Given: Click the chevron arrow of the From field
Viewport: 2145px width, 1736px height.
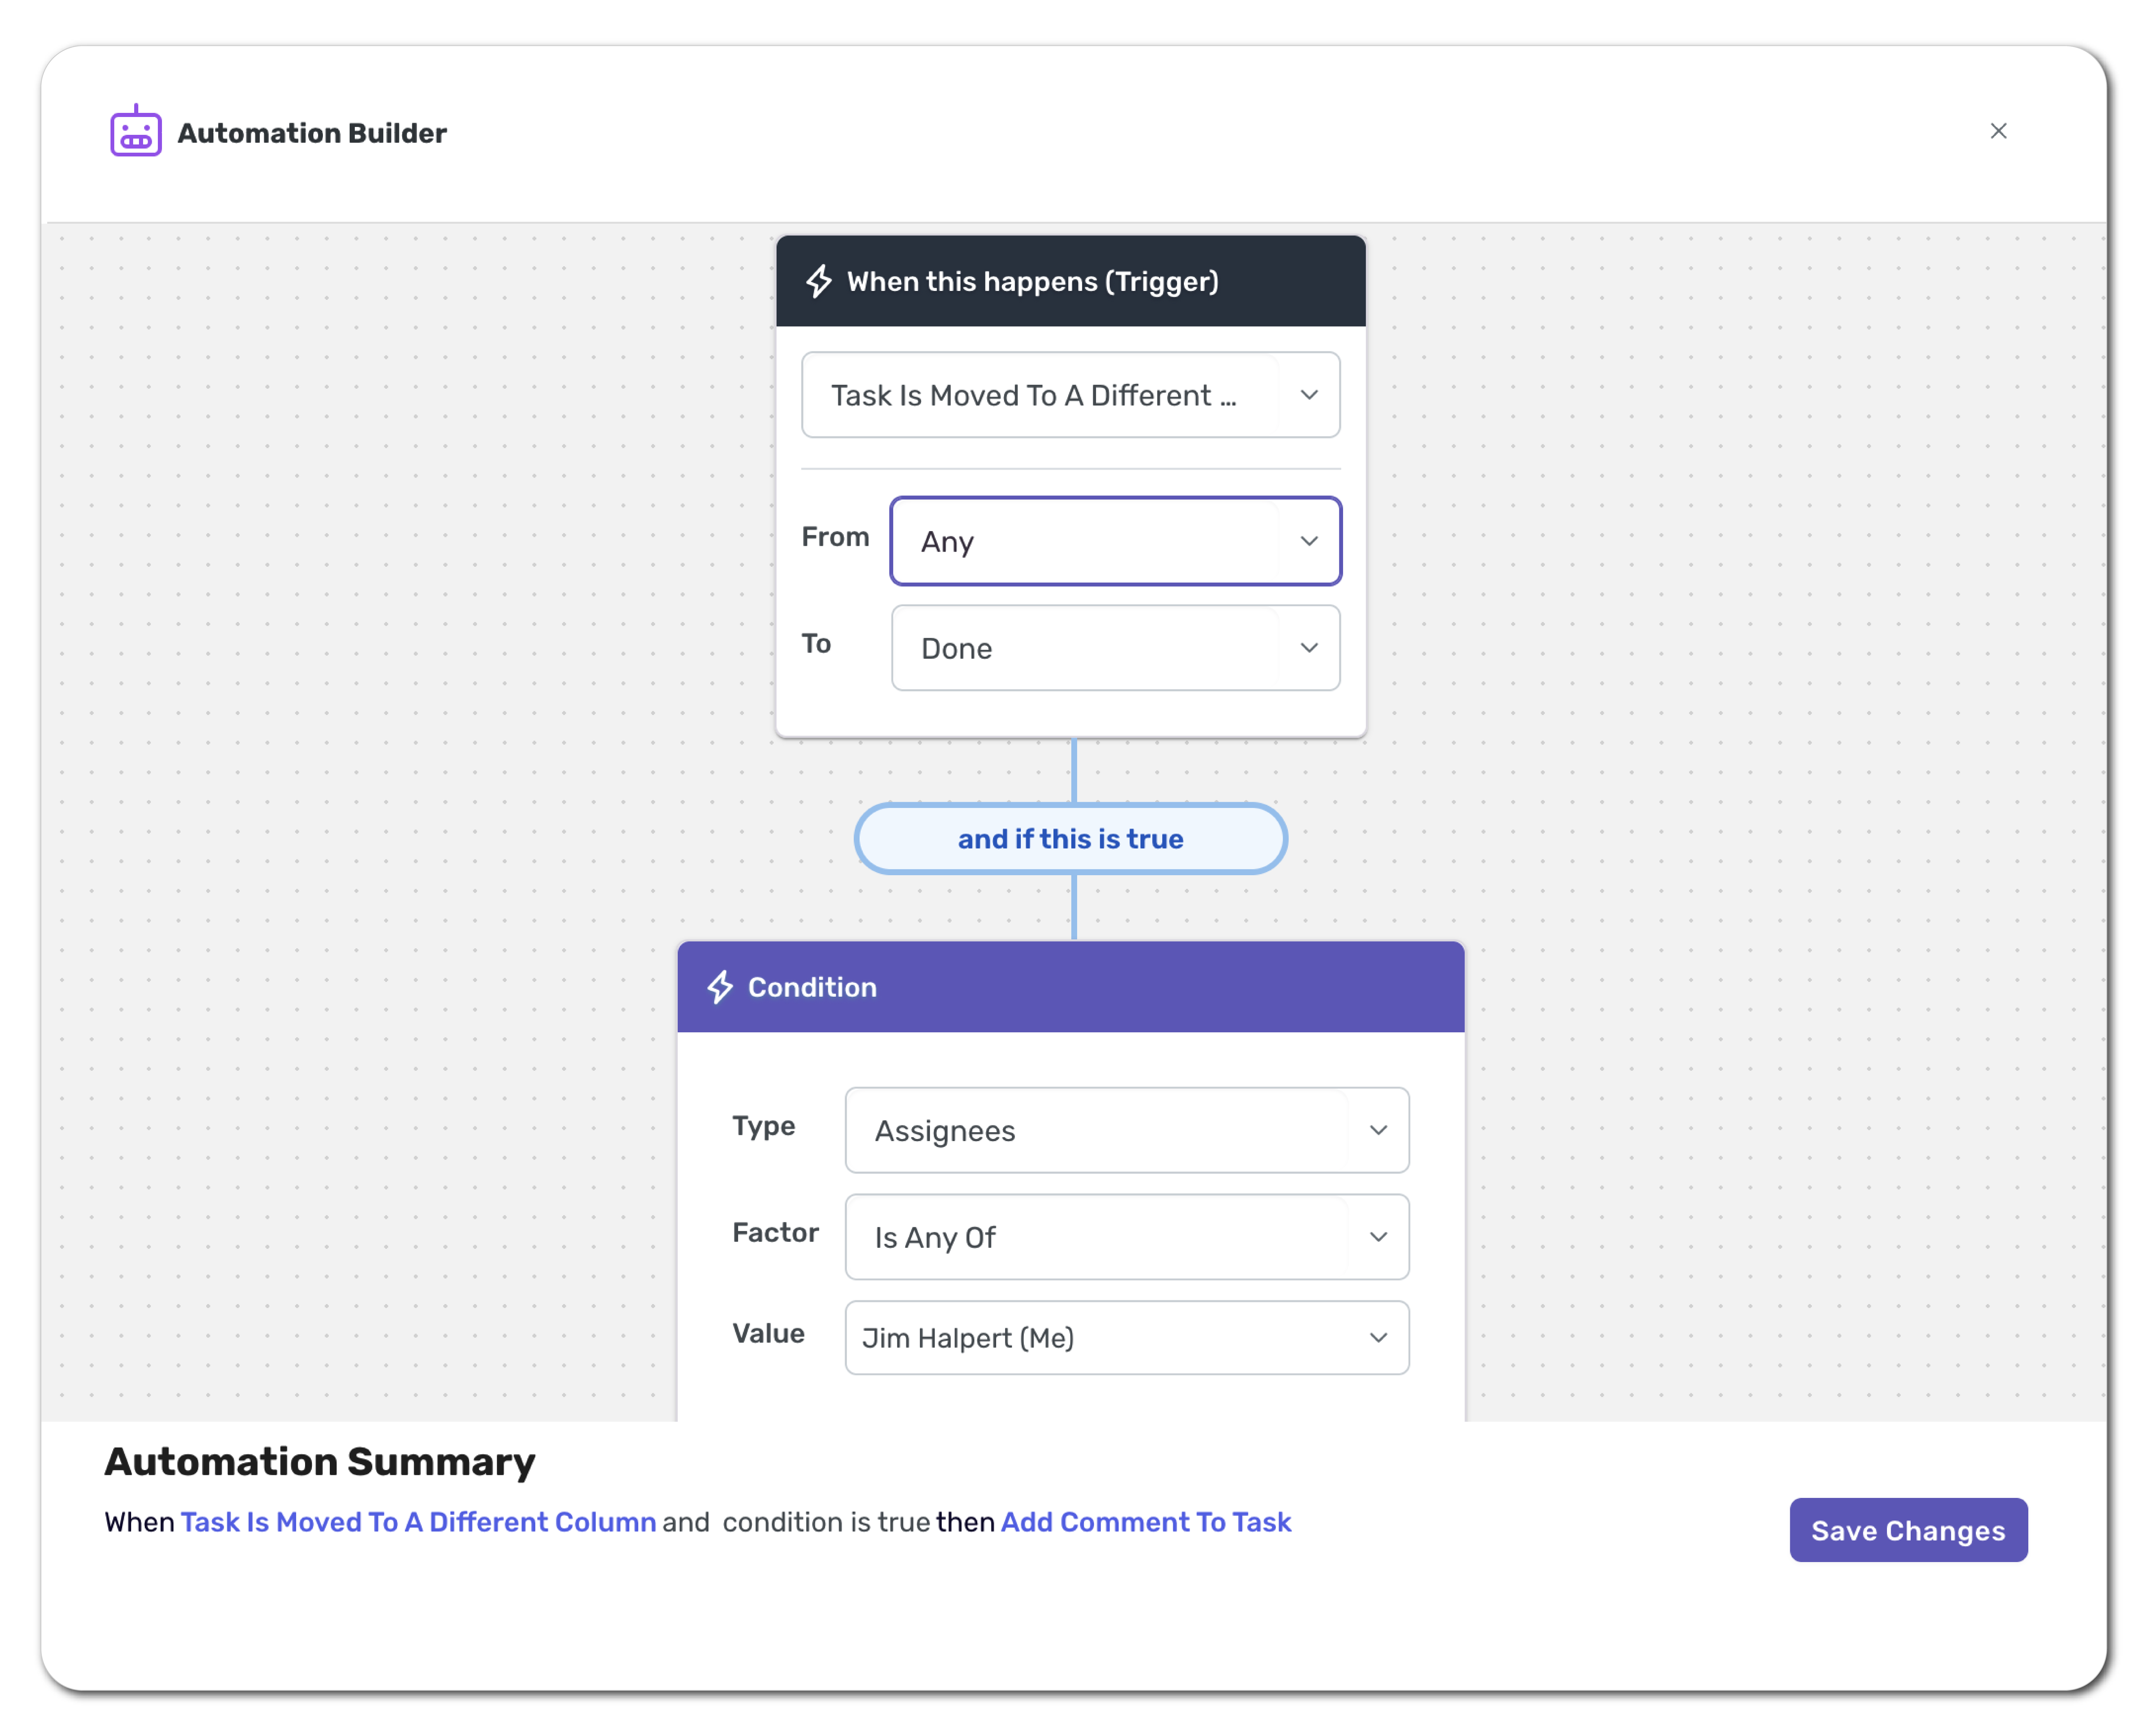Looking at the screenshot, I should [1309, 541].
